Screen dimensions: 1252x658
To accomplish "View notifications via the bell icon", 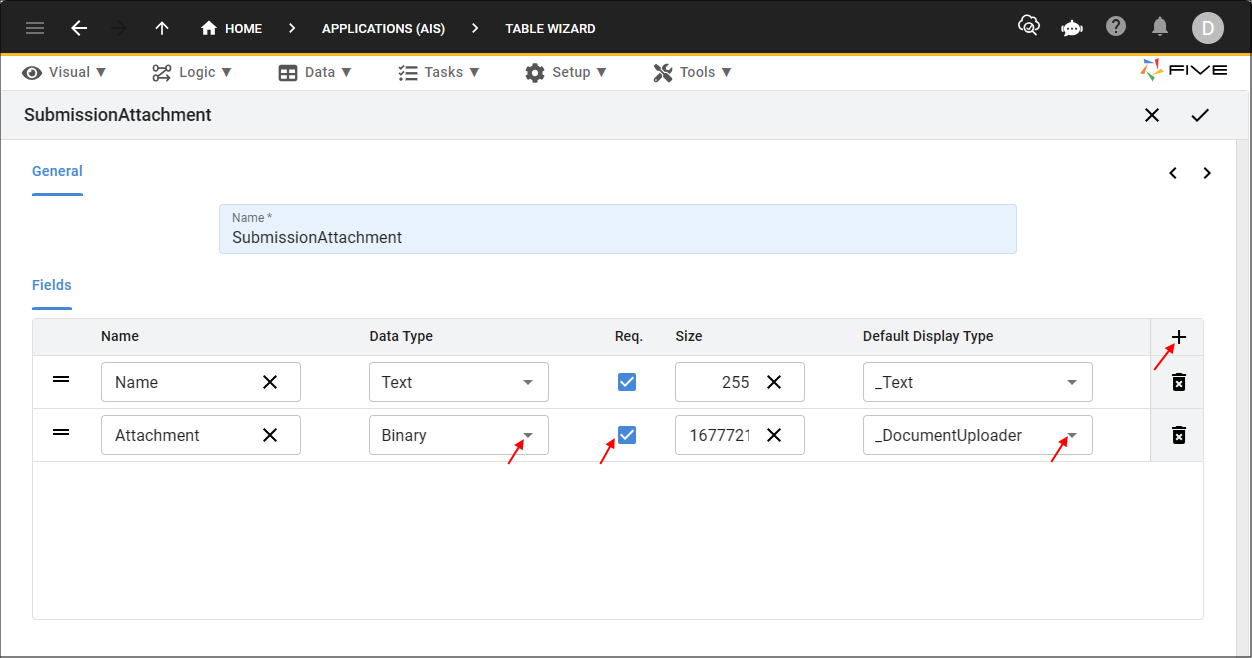I will pyautogui.click(x=1160, y=26).
